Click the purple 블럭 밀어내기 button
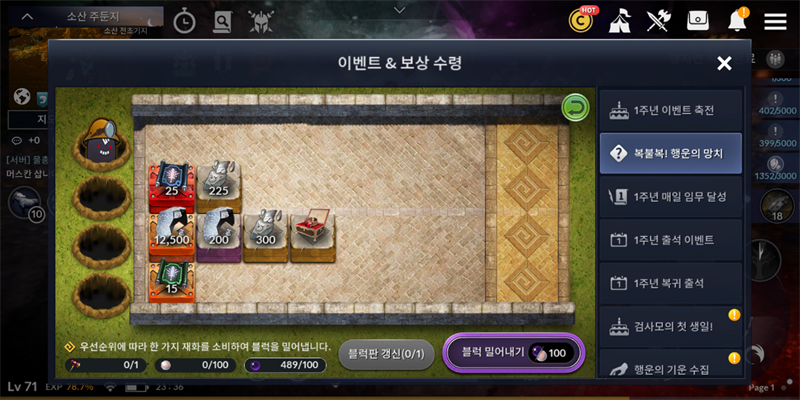 click(514, 353)
